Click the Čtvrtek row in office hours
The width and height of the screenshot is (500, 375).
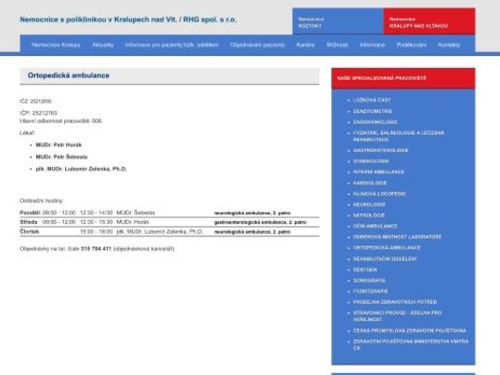click(169, 231)
